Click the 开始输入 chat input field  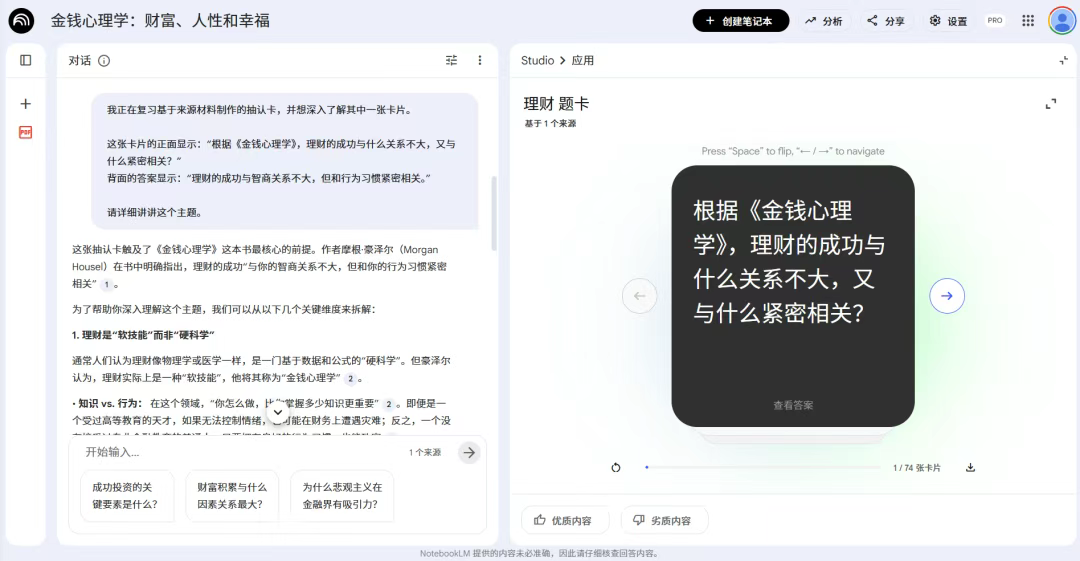241,452
